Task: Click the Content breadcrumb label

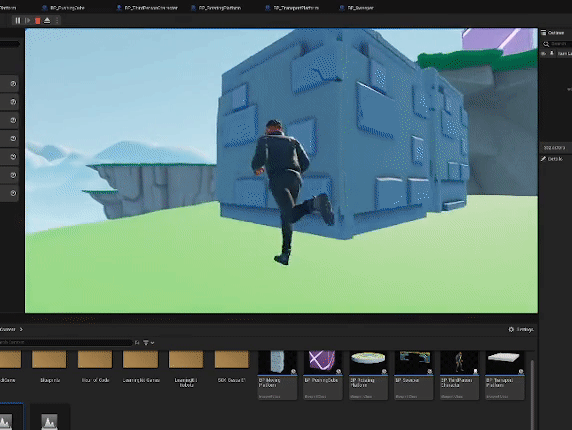Action: 7,329
